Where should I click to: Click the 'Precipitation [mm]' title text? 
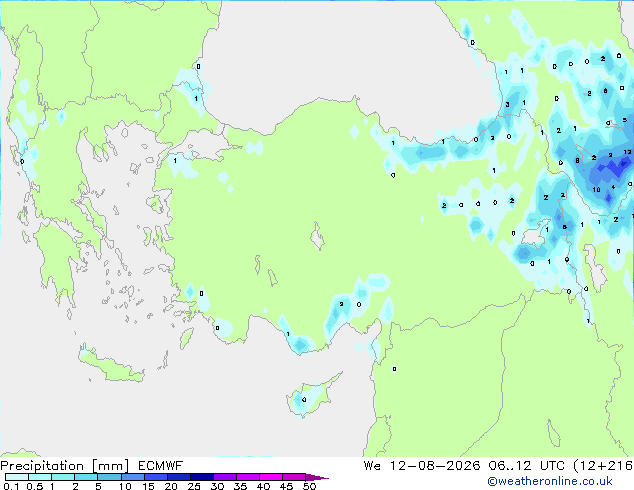(65, 466)
